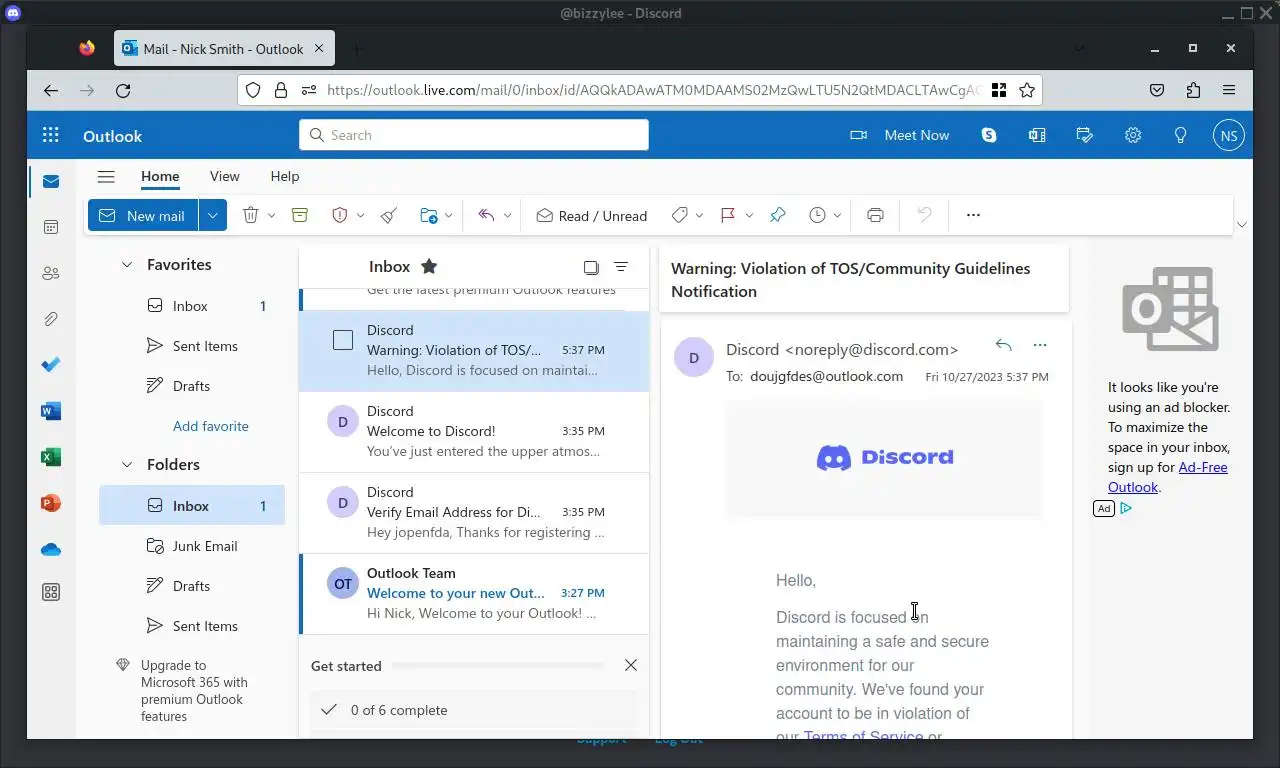This screenshot has width=1280, height=768.
Task: Pin the selected message
Action: (x=778, y=215)
